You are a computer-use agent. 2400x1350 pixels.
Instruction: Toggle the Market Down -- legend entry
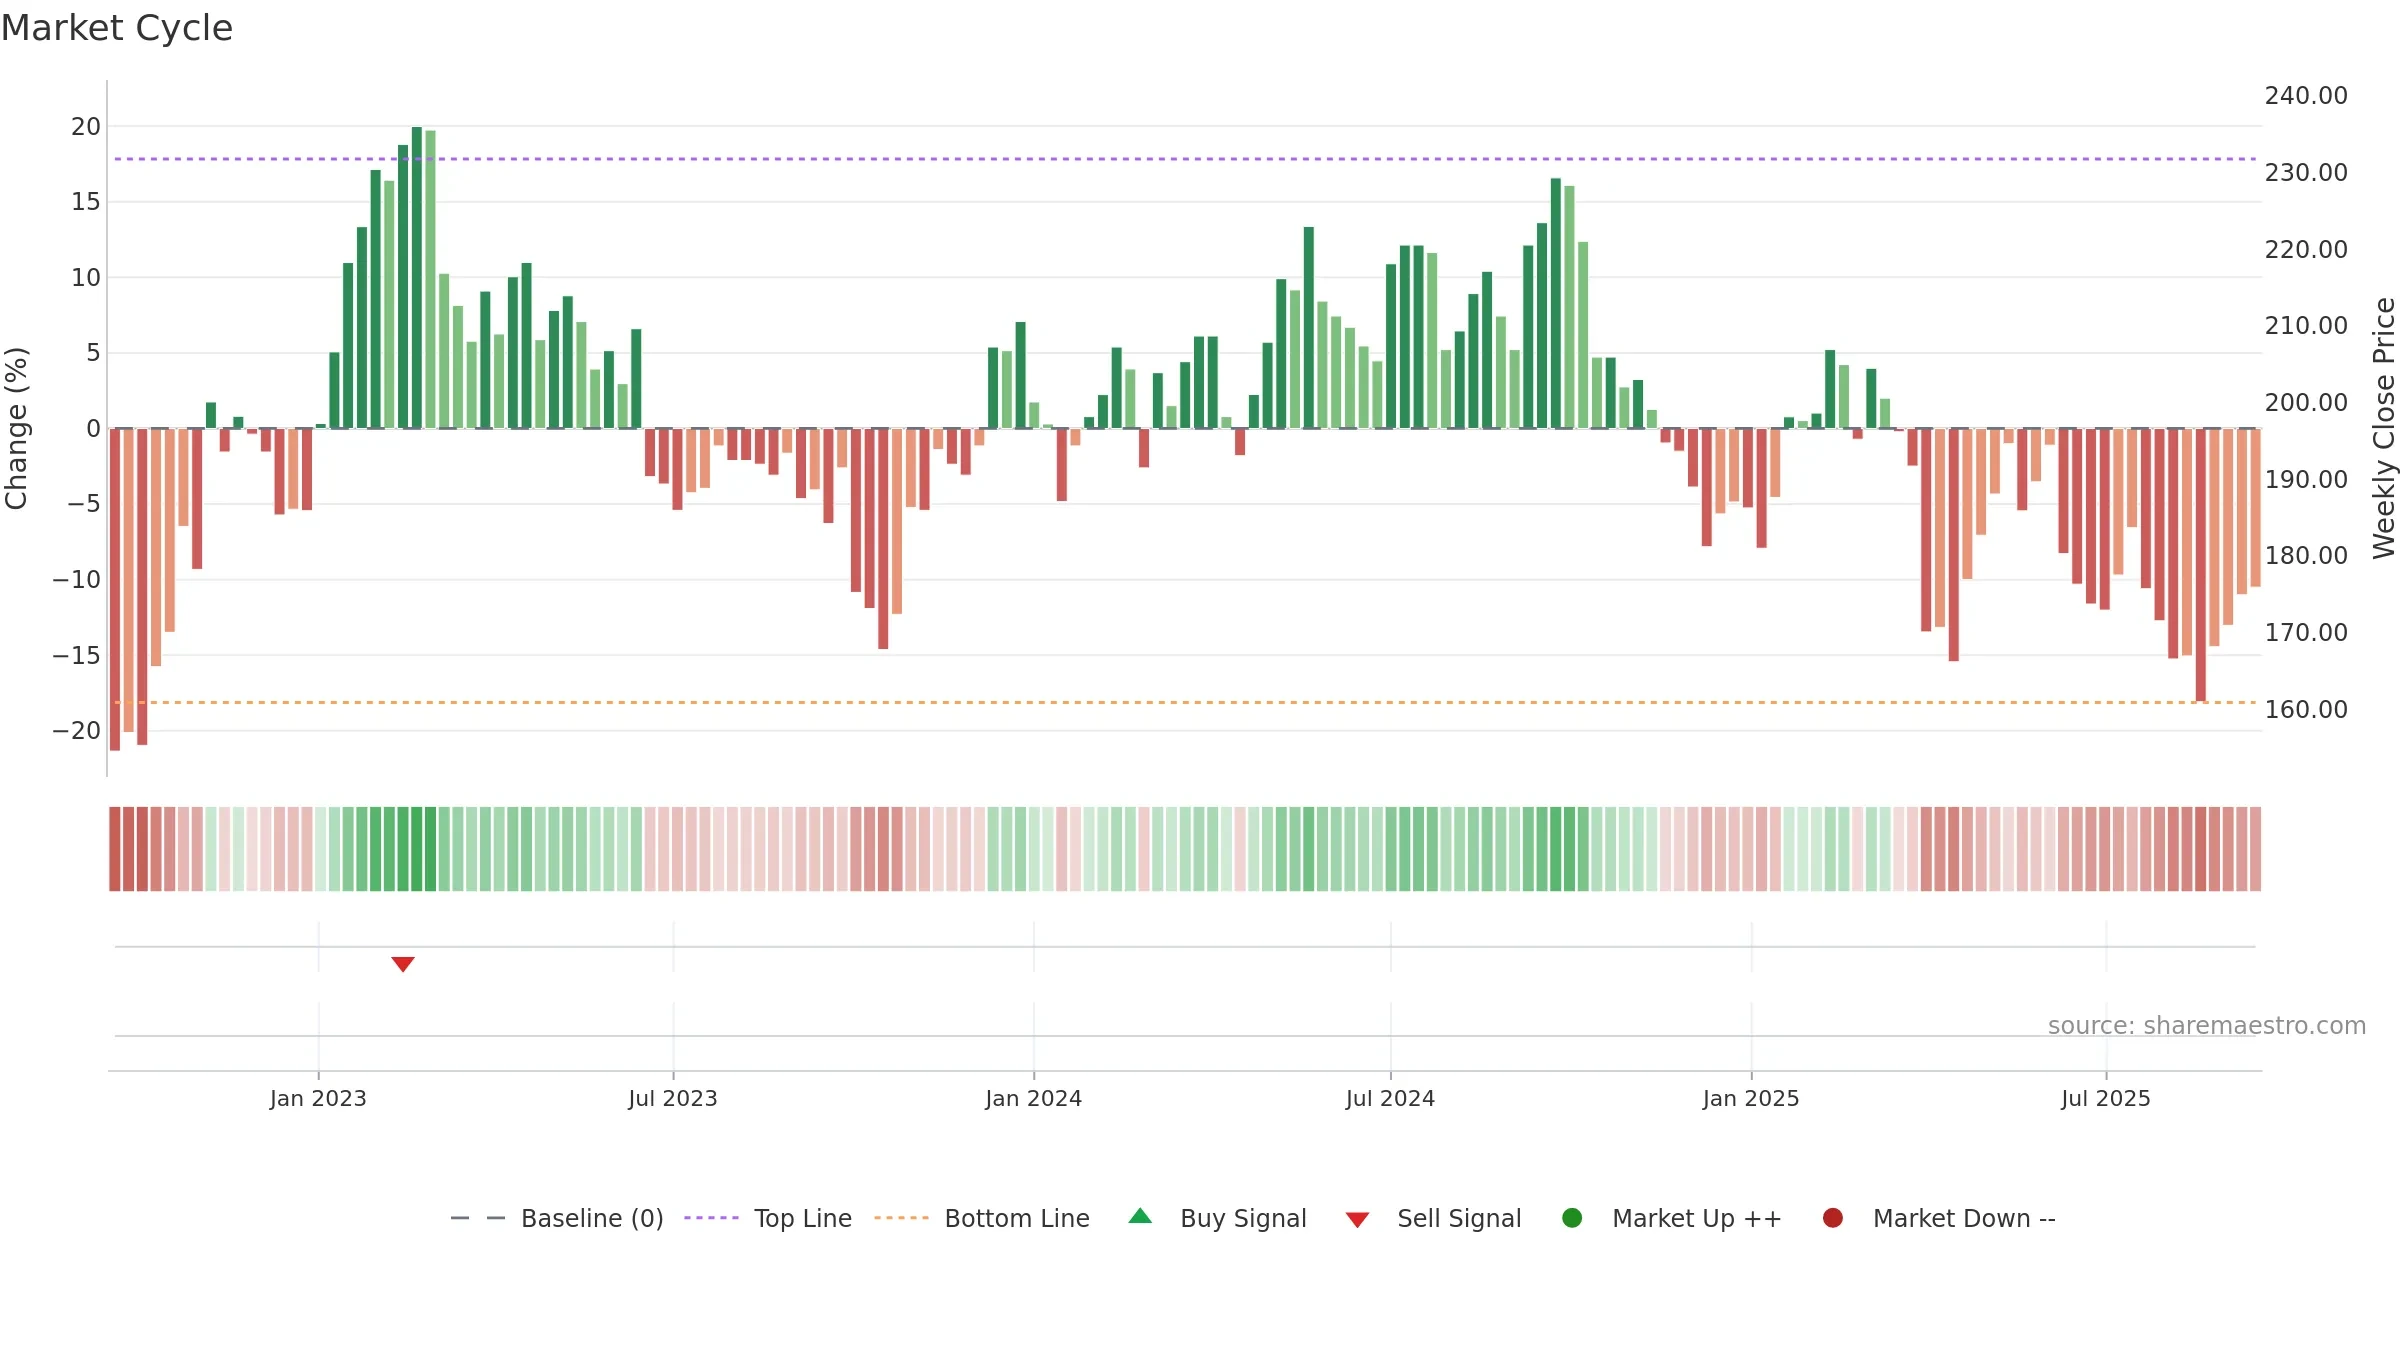[x=1939, y=1218]
